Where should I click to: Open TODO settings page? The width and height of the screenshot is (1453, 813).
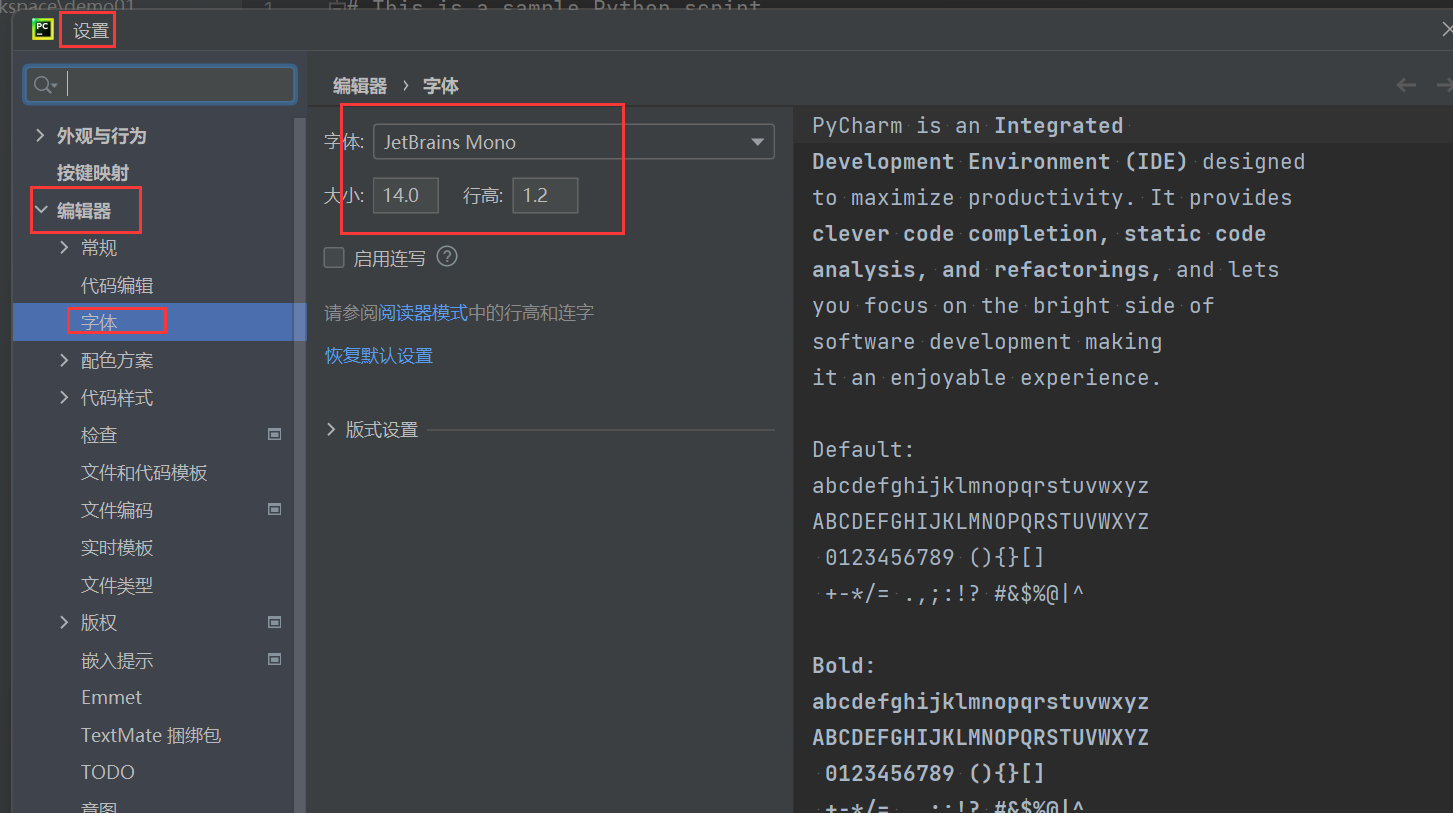108,772
